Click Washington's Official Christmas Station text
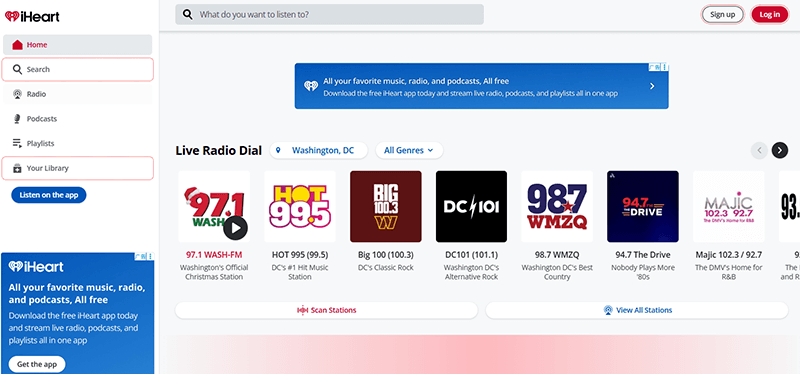Viewport: 800px width, 374px height. point(214,272)
